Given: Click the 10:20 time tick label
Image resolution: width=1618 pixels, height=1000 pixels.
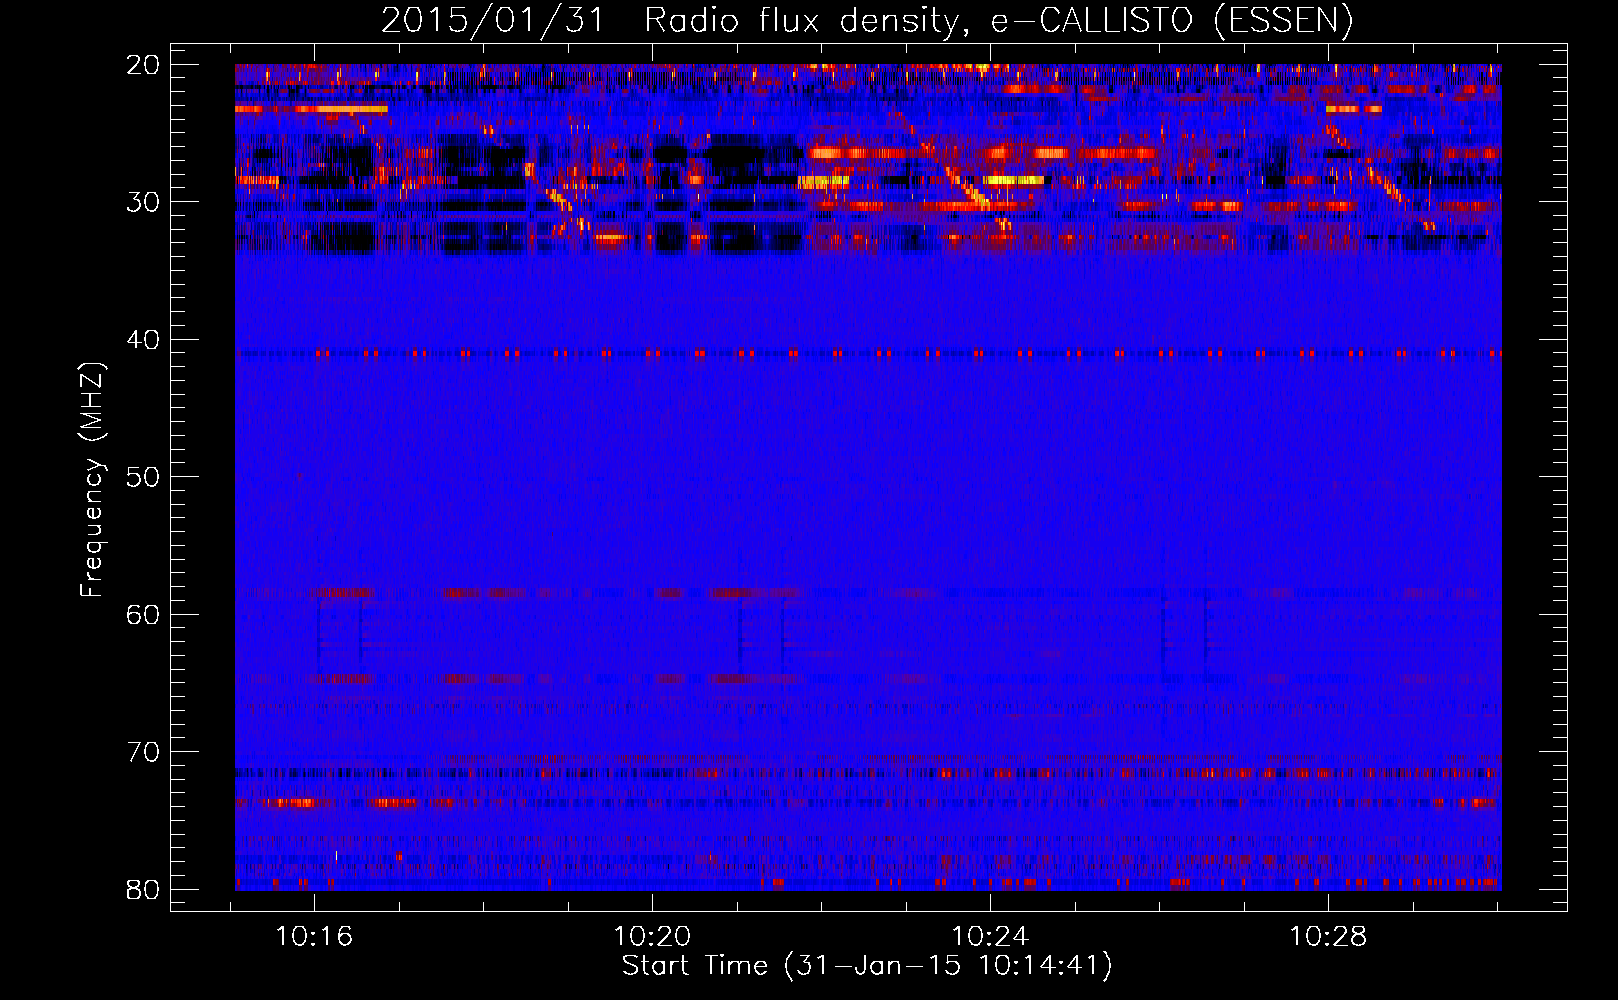Looking at the screenshot, I should (x=653, y=937).
